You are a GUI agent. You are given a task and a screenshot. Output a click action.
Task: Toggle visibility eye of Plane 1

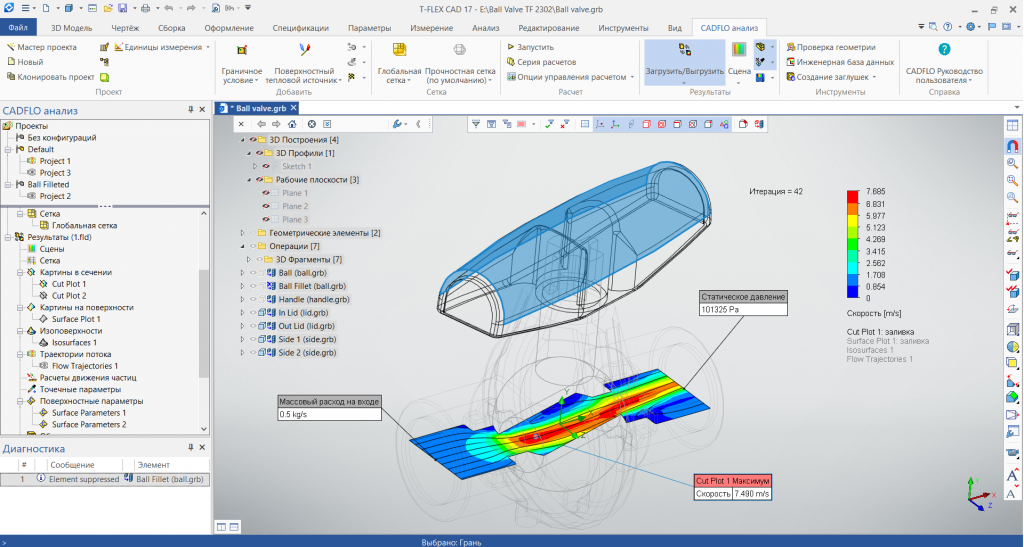point(267,193)
